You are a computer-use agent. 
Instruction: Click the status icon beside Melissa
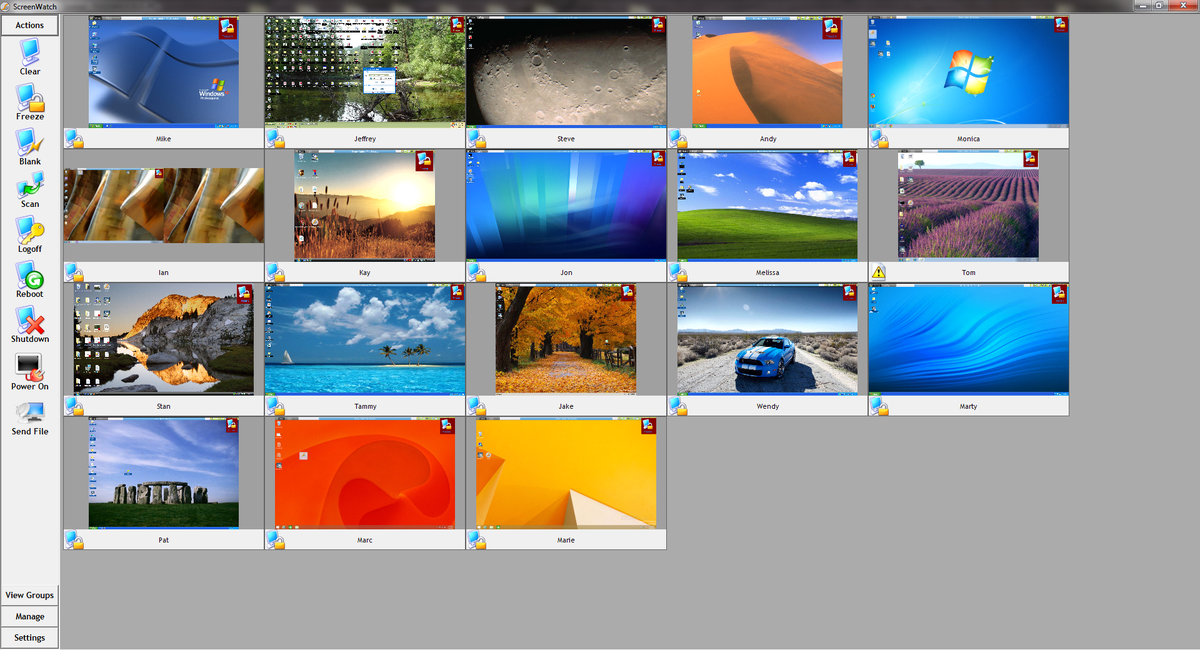tap(678, 272)
